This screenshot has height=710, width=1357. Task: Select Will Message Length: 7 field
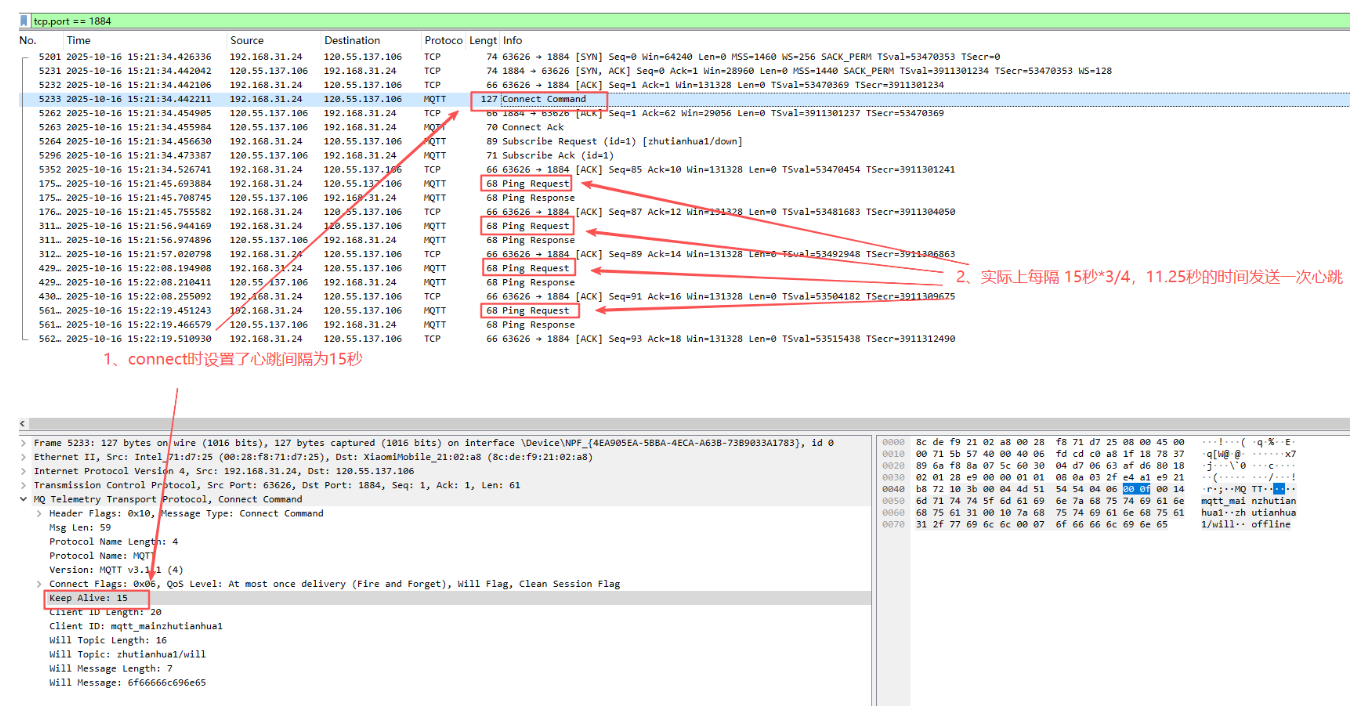click(111, 668)
